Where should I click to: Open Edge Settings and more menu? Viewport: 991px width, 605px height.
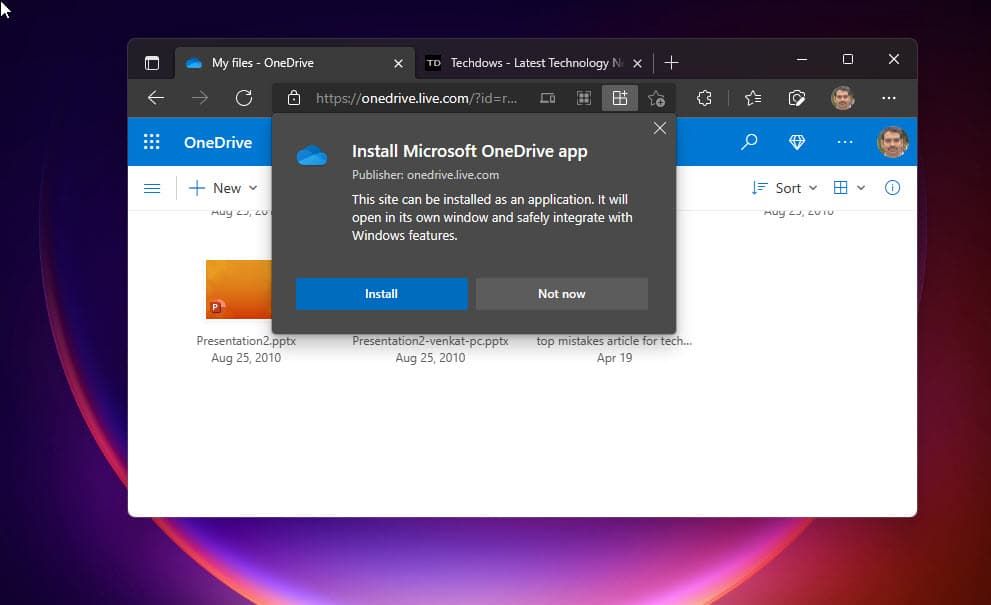coord(889,98)
